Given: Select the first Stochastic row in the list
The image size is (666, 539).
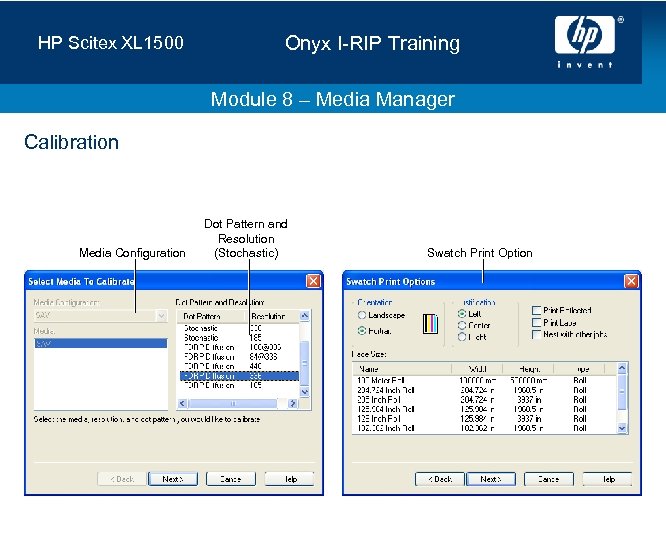Looking at the screenshot, I should [x=238, y=328].
